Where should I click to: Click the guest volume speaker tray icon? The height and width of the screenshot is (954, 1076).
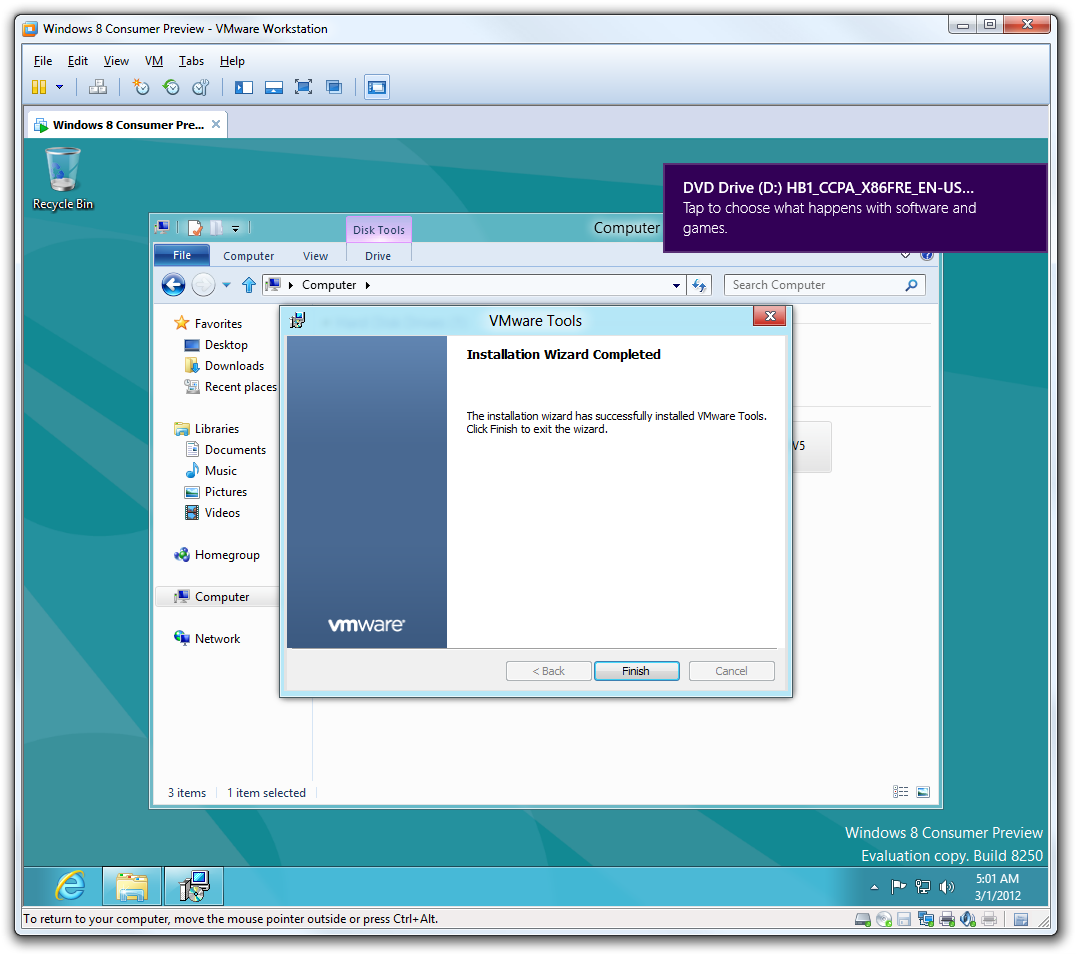point(947,887)
